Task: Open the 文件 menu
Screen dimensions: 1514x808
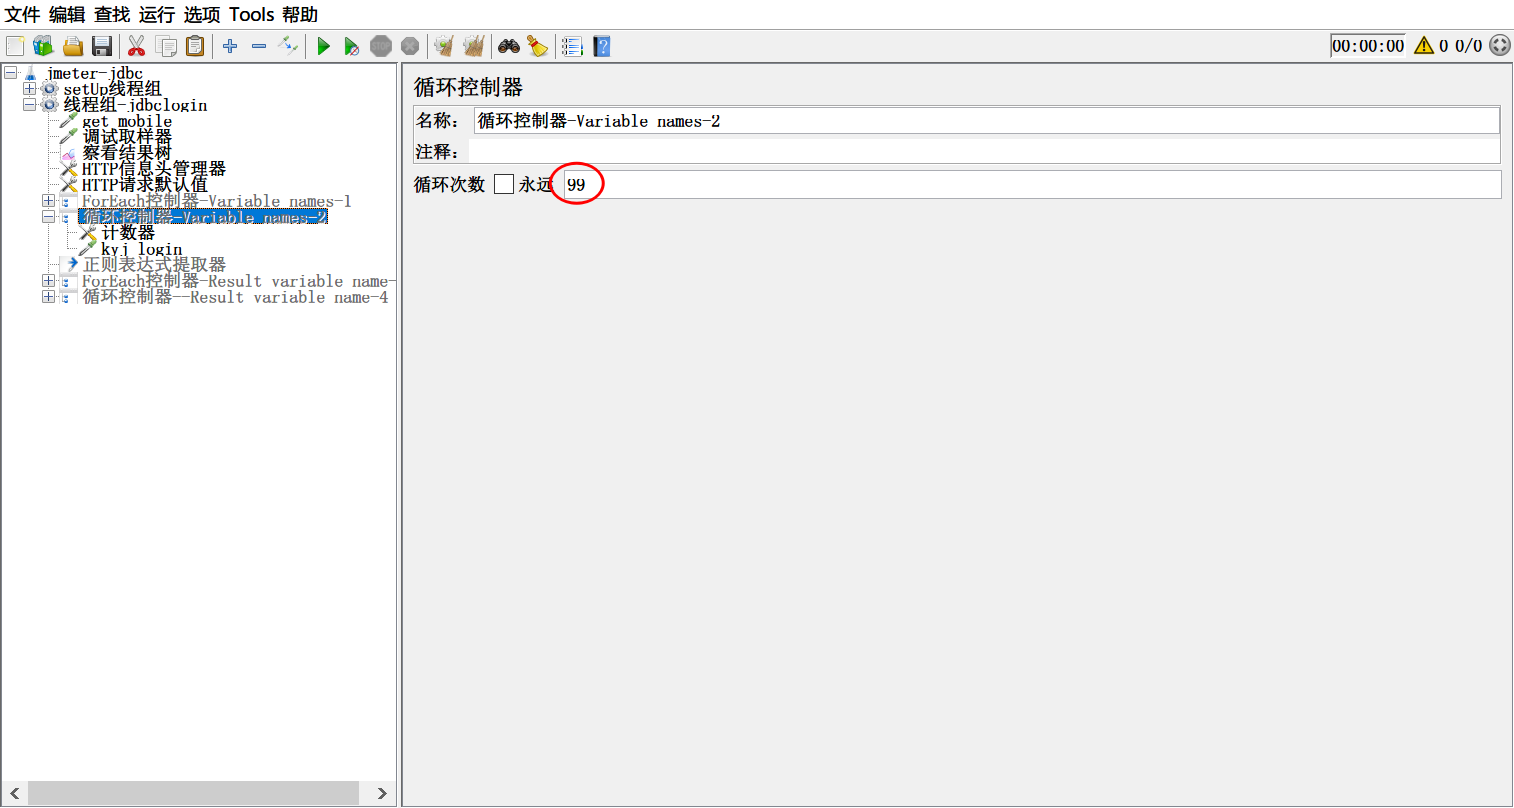Action: pyautogui.click(x=23, y=15)
